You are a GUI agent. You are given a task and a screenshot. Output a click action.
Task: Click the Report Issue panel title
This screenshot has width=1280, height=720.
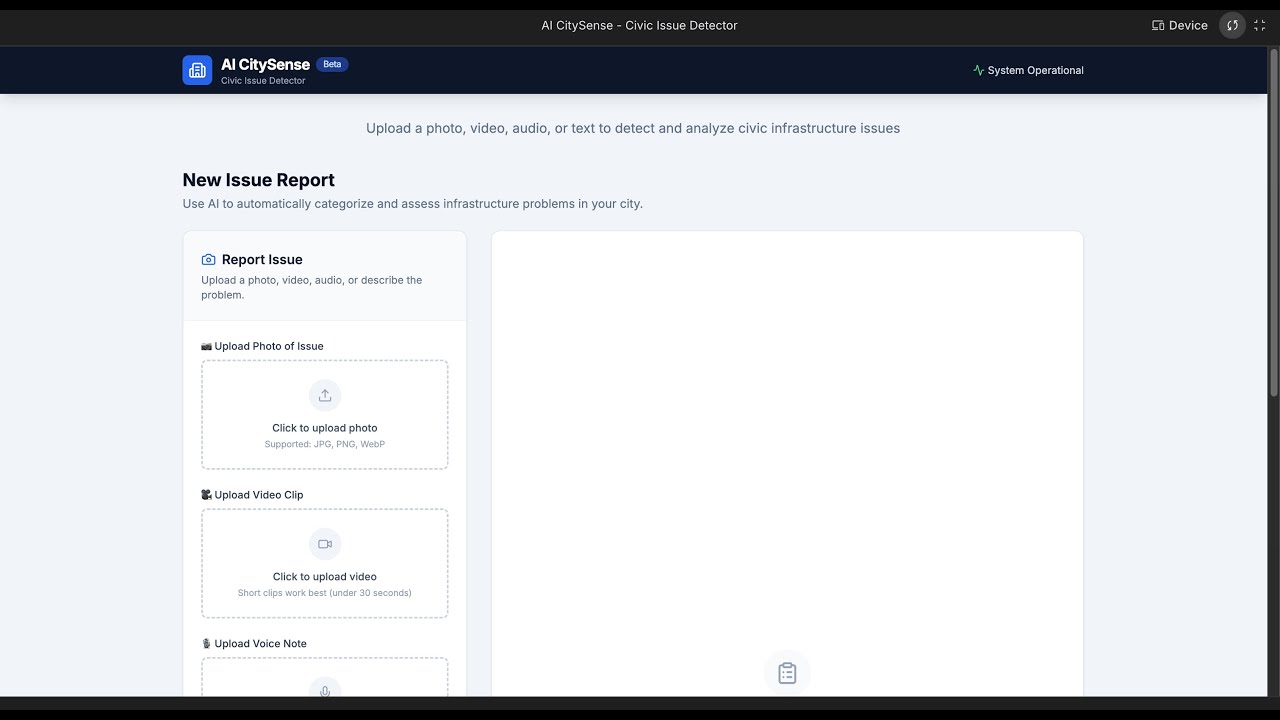(262, 259)
